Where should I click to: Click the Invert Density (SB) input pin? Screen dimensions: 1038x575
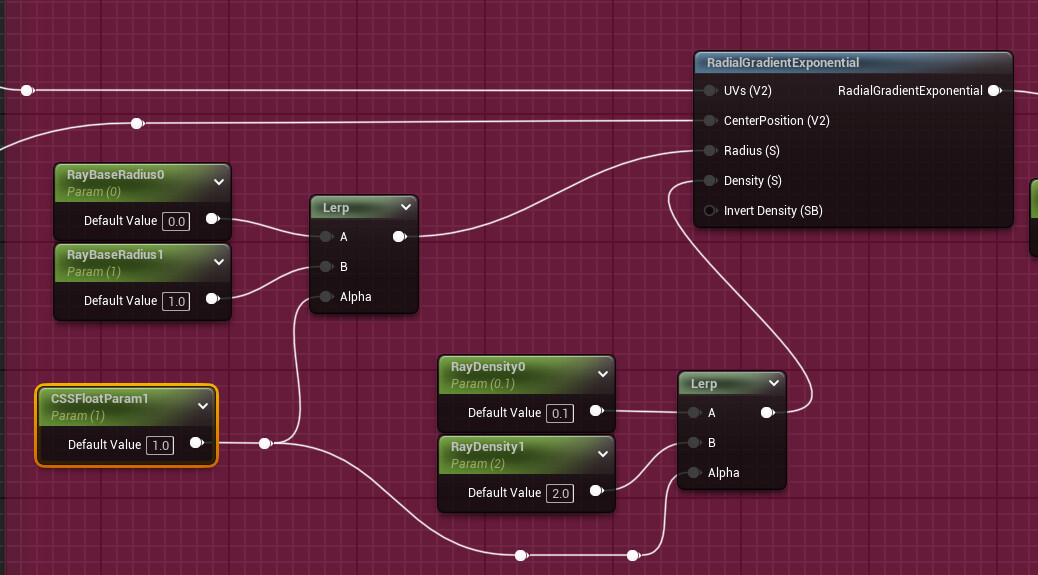(x=710, y=210)
